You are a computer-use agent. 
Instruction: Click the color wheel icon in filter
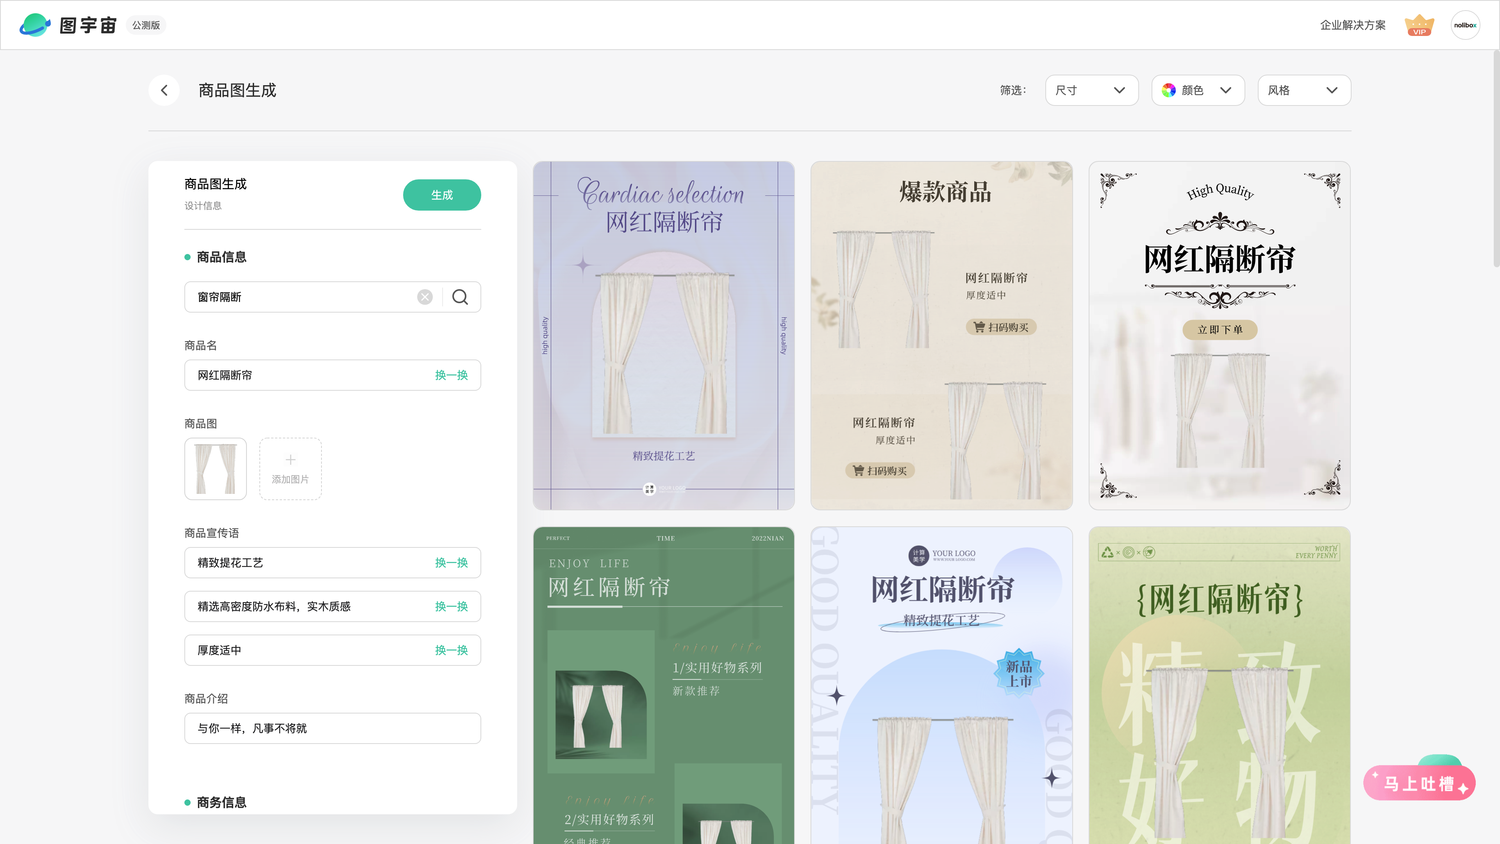pos(1169,90)
